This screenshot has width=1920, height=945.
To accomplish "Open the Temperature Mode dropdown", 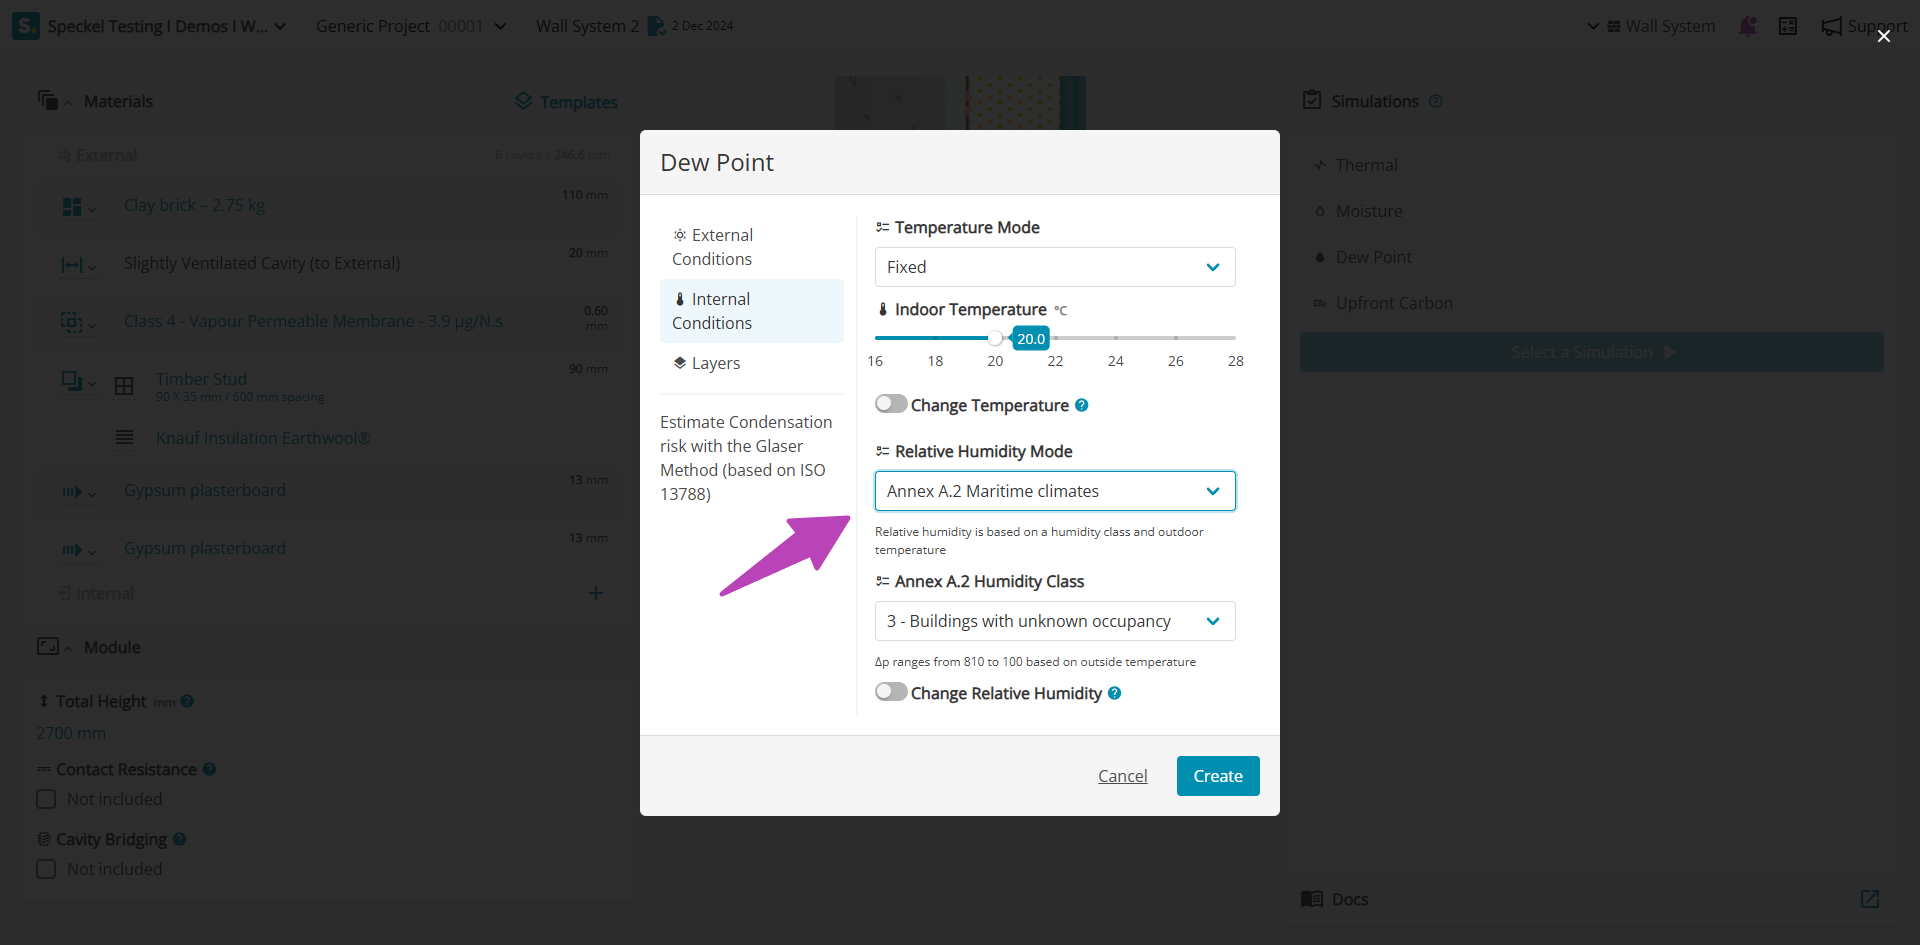I will point(1055,267).
